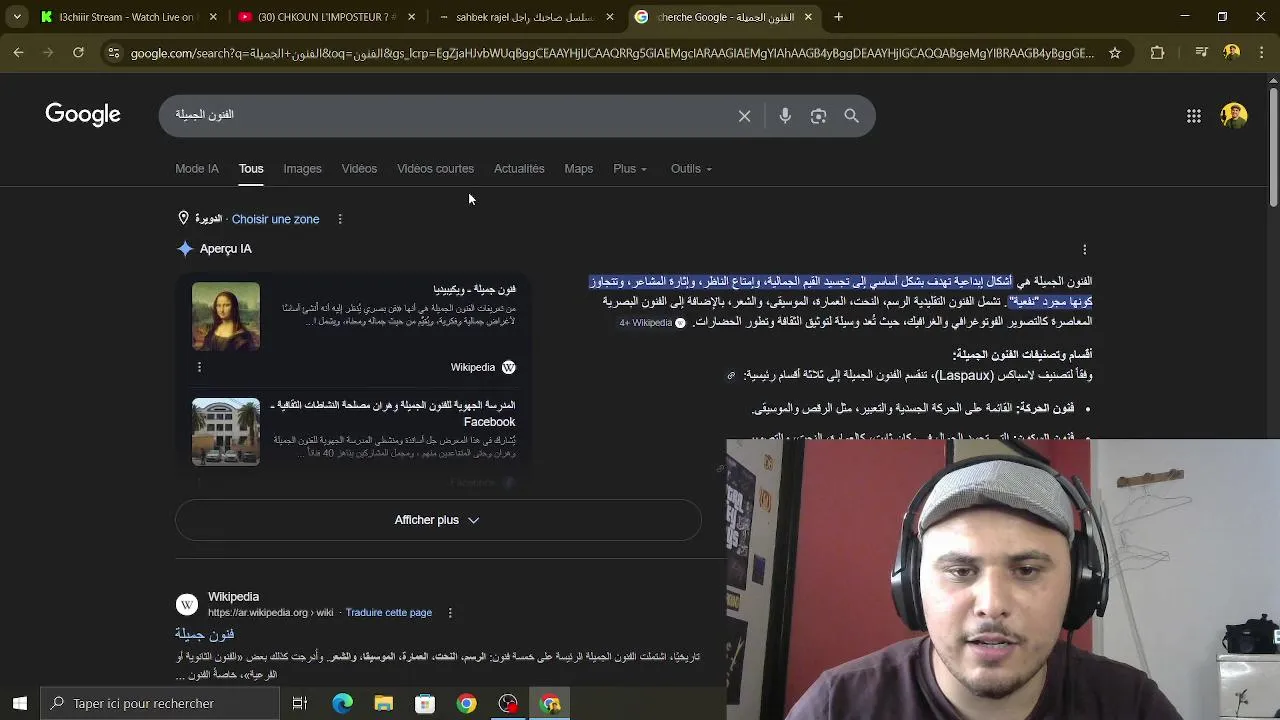Close the current Google search tab

point(808,17)
